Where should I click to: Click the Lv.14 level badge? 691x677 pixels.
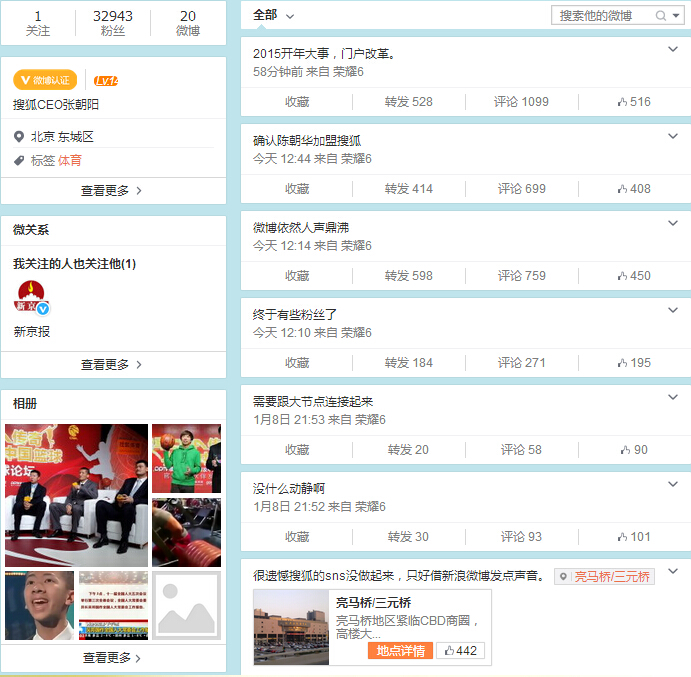[106, 81]
